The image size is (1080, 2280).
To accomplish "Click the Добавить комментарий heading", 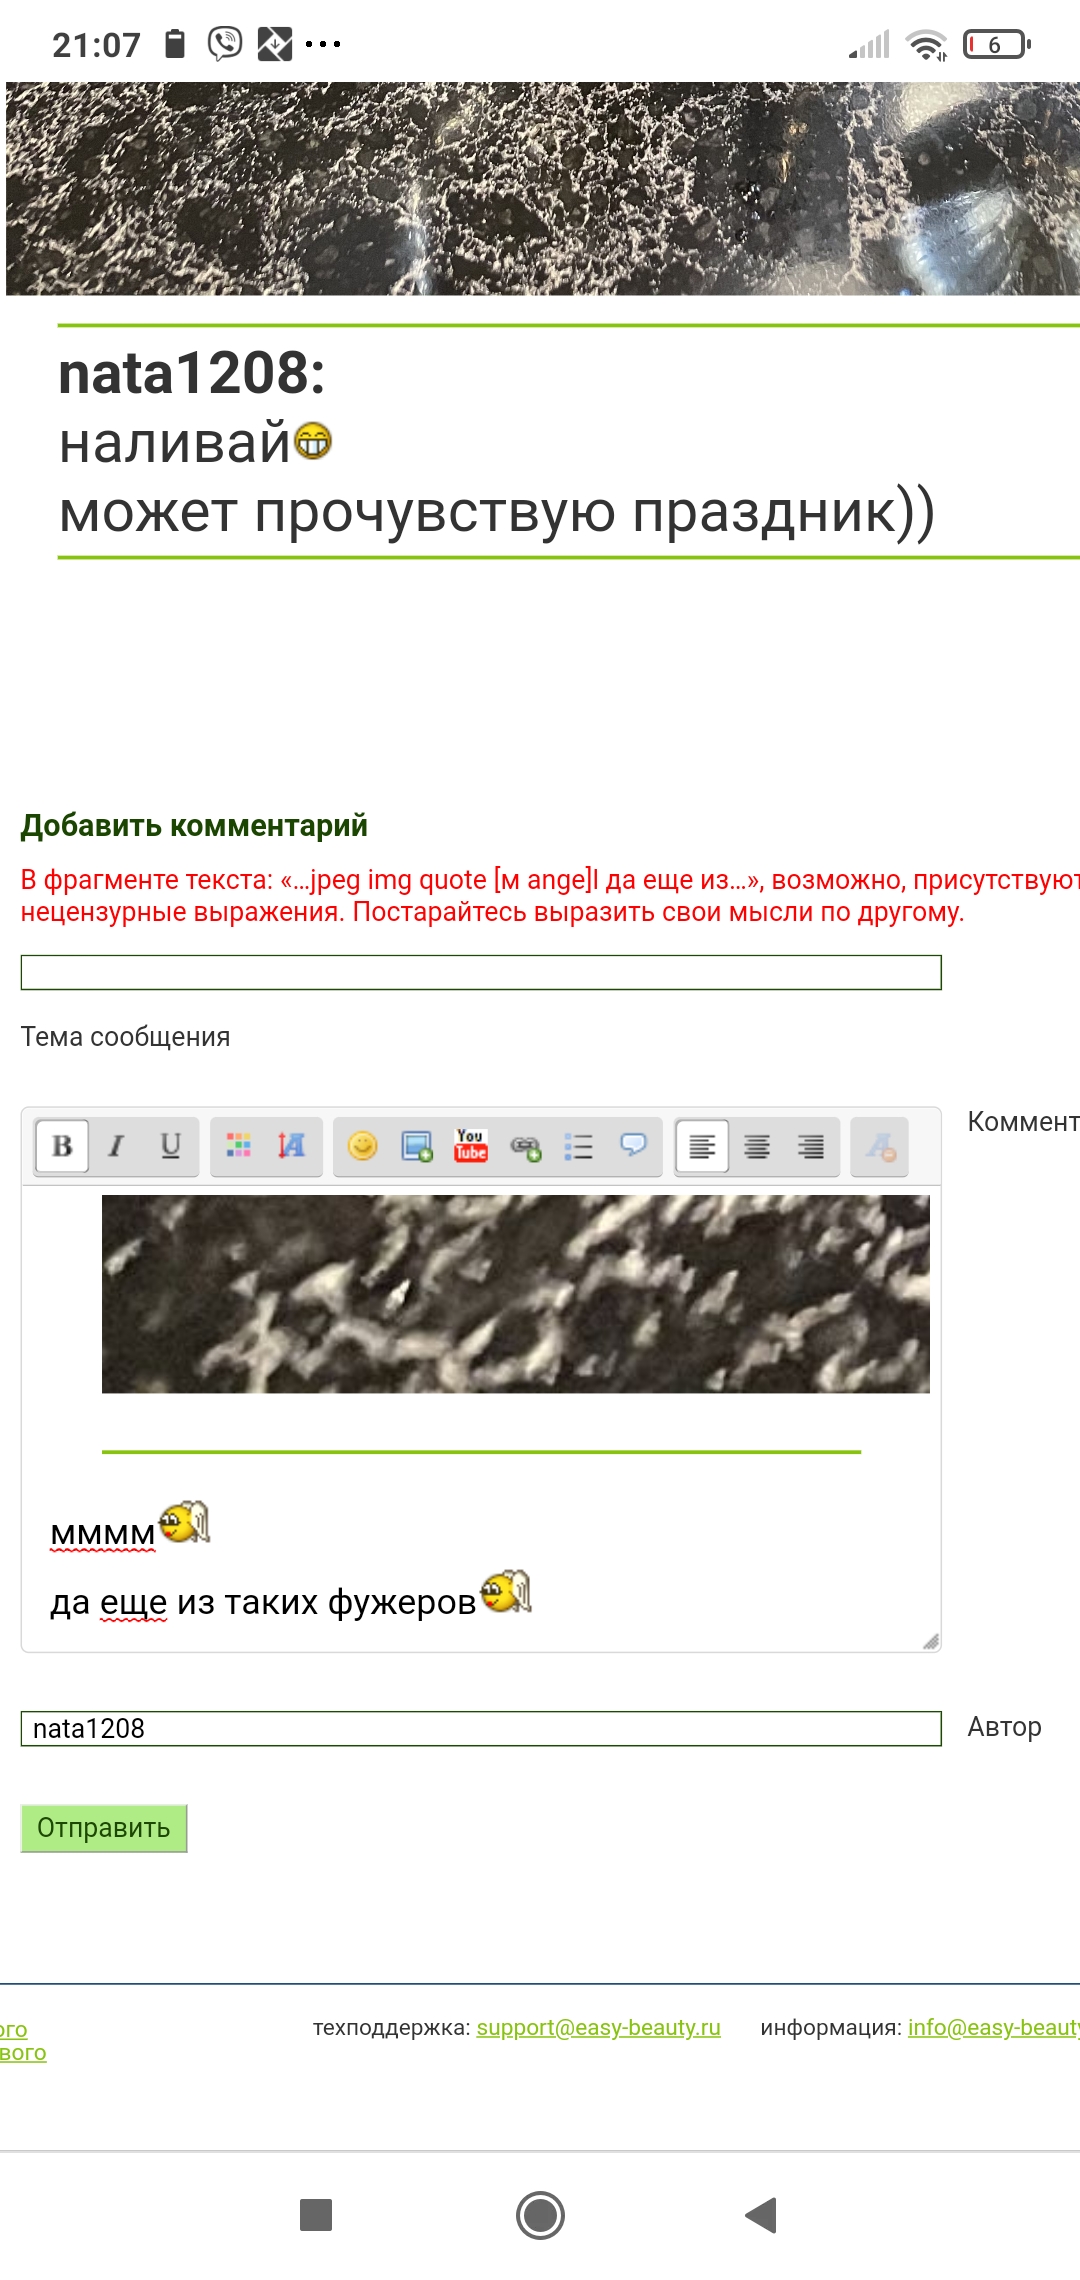I will (x=194, y=825).
